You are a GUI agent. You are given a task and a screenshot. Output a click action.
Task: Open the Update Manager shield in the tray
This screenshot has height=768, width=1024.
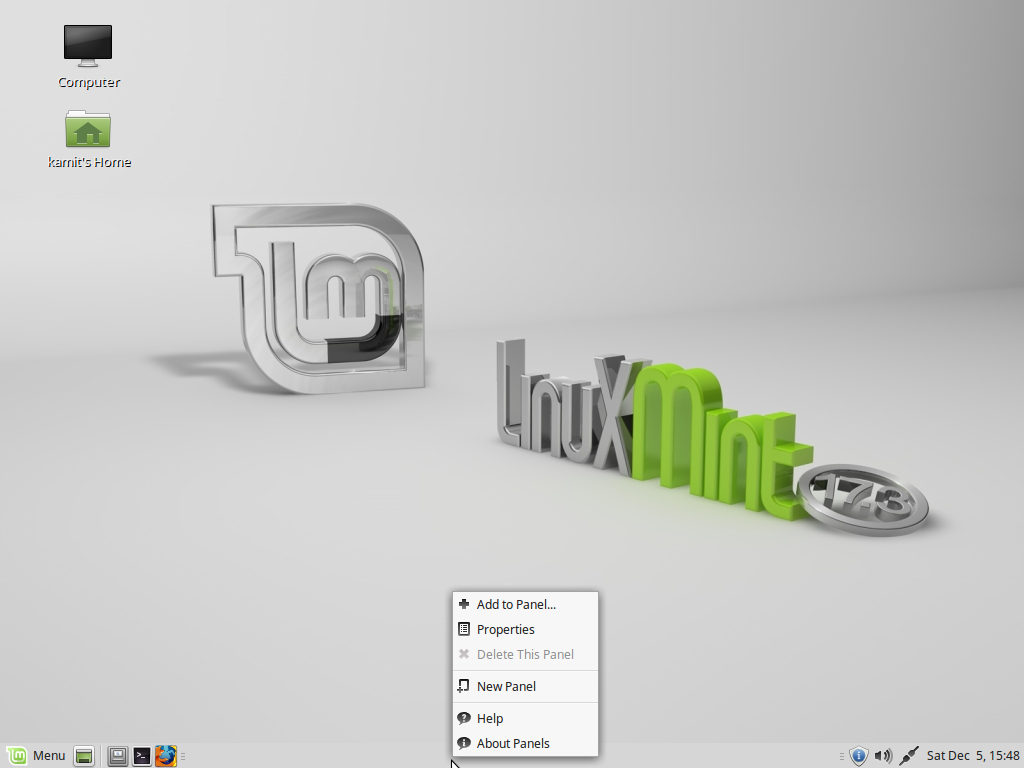(x=860, y=756)
